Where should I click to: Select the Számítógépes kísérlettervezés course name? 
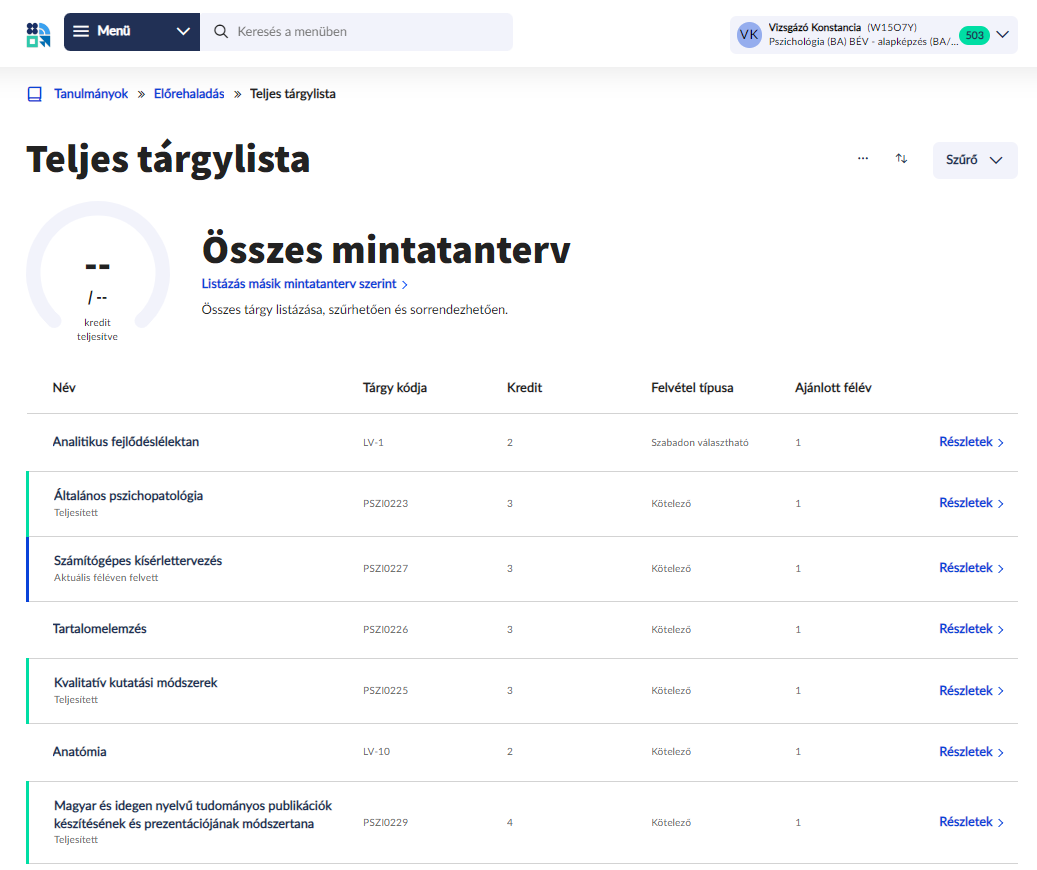click(138, 560)
